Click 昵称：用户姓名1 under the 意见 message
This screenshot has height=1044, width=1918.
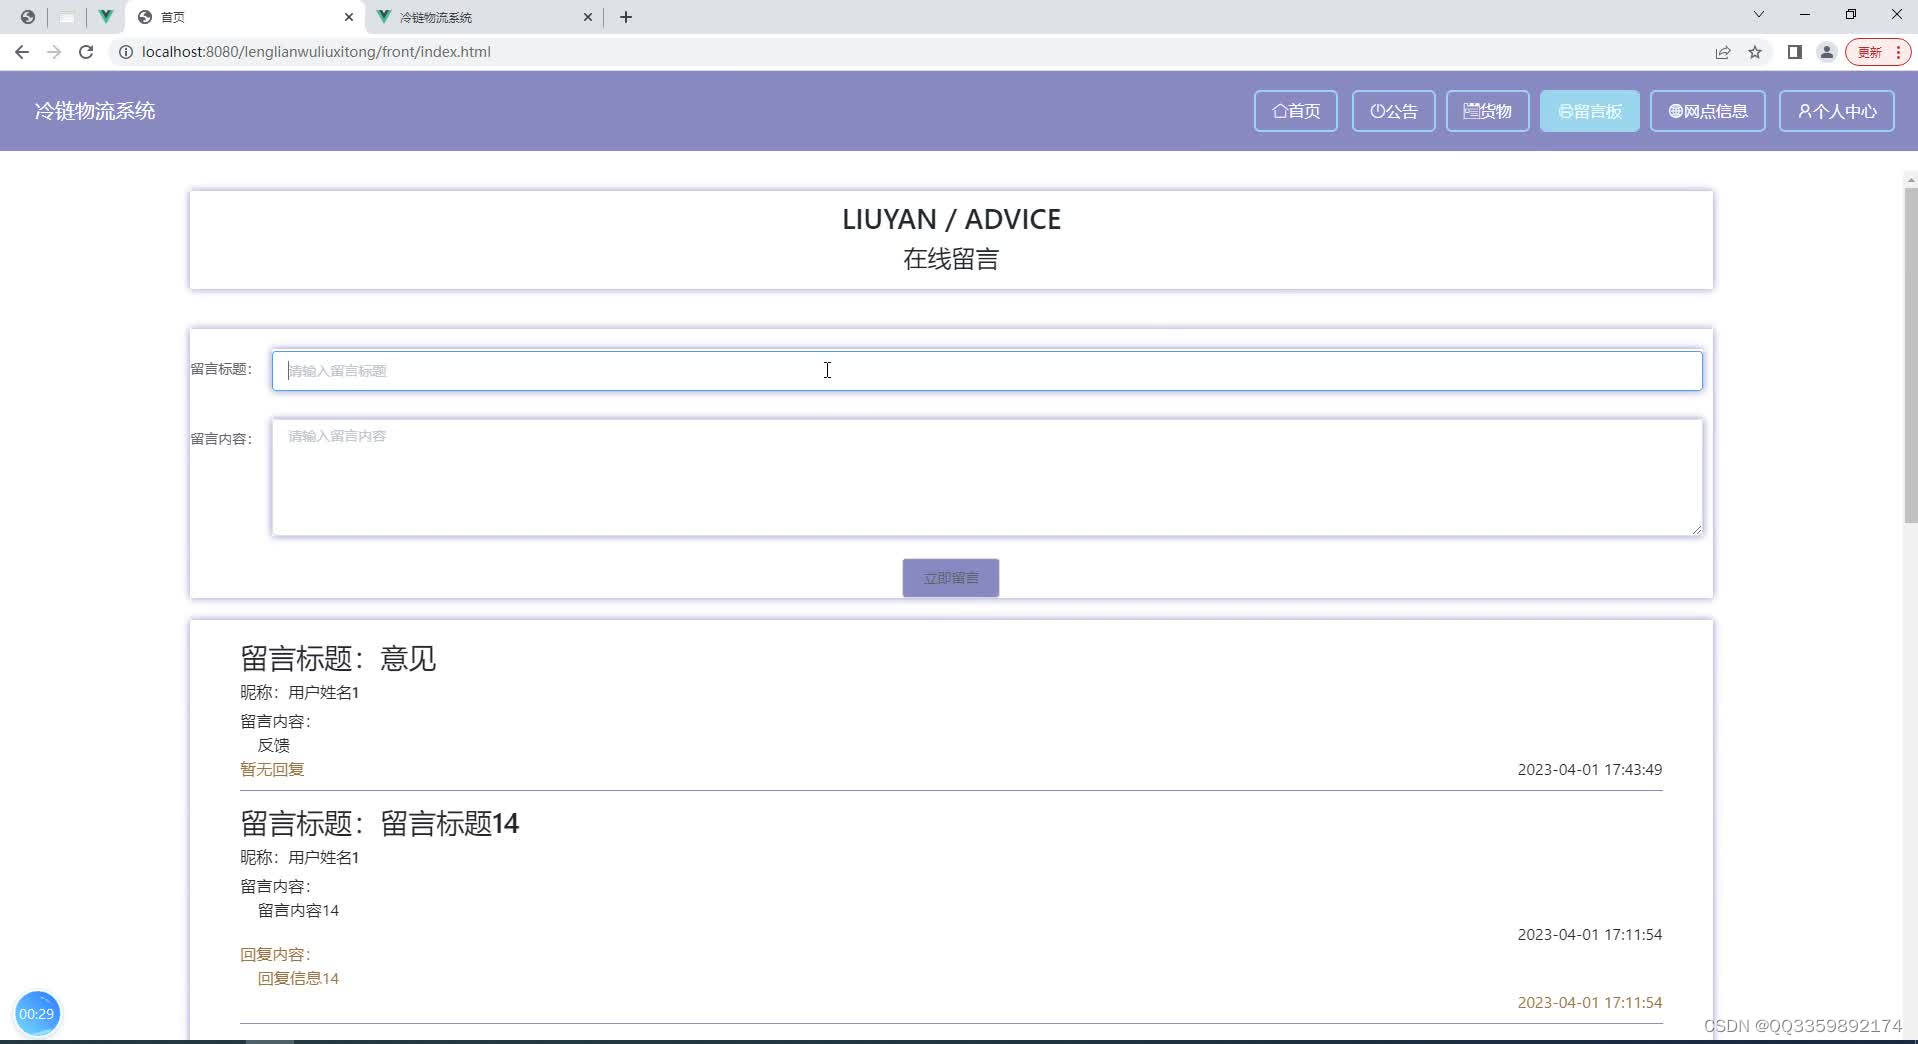[x=299, y=692]
